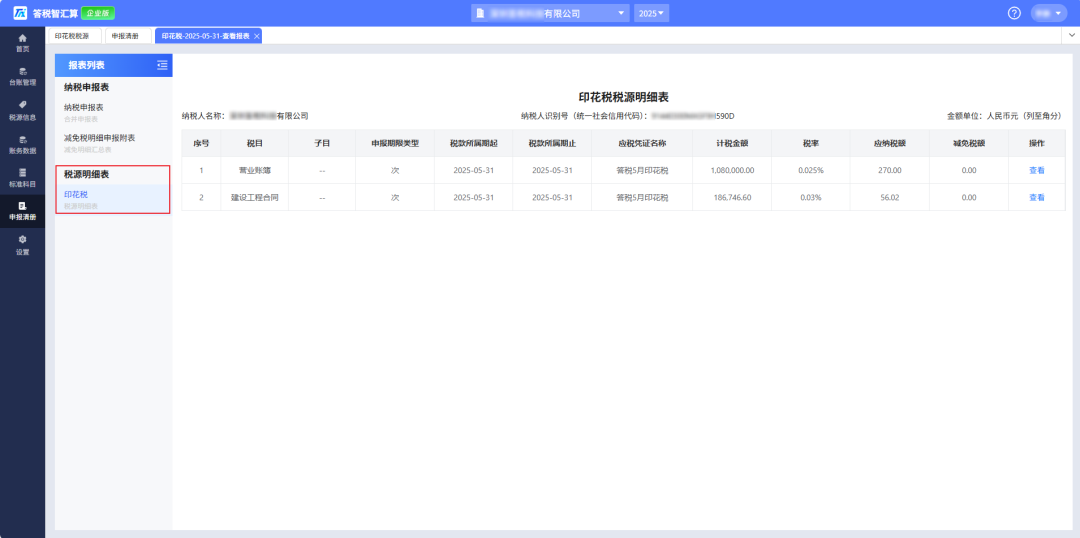Go to 首页 home in sidebar
The width and height of the screenshot is (1080, 538).
22,43
